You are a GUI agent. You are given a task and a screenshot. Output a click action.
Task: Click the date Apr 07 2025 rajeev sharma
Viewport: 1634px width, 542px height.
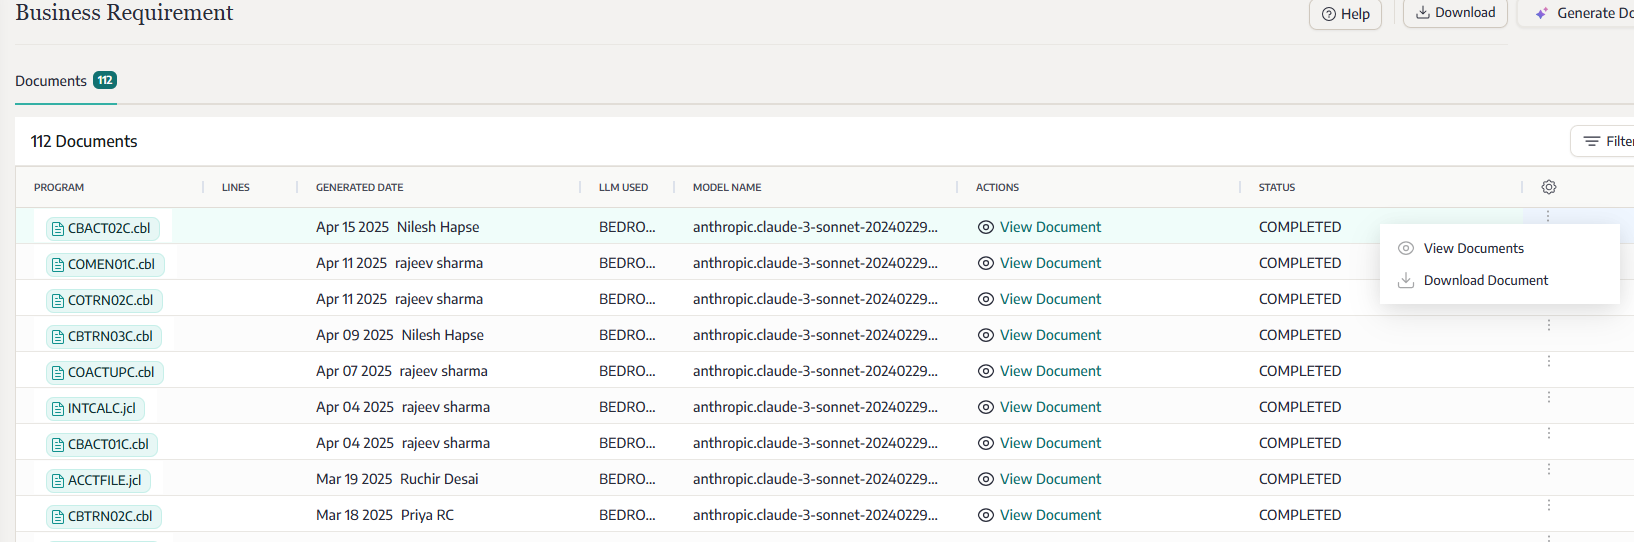(402, 371)
